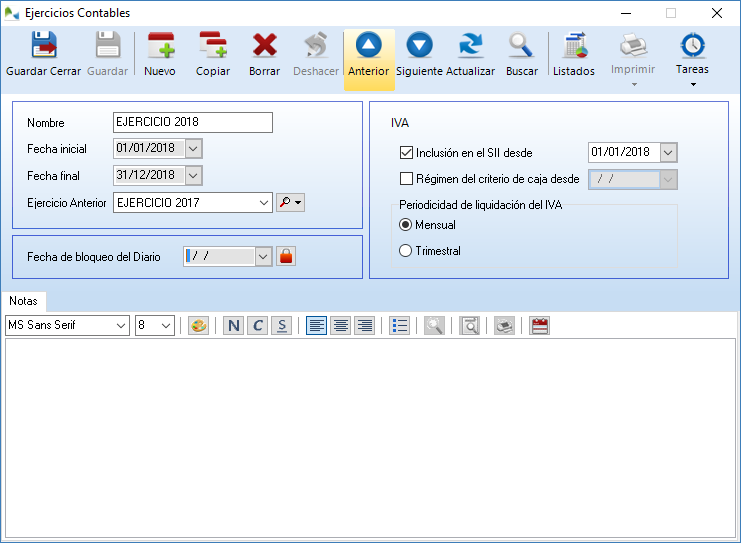This screenshot has width=741, height=543.
Task: Click the Imprimir printer icon
Action: coord(633,45)
